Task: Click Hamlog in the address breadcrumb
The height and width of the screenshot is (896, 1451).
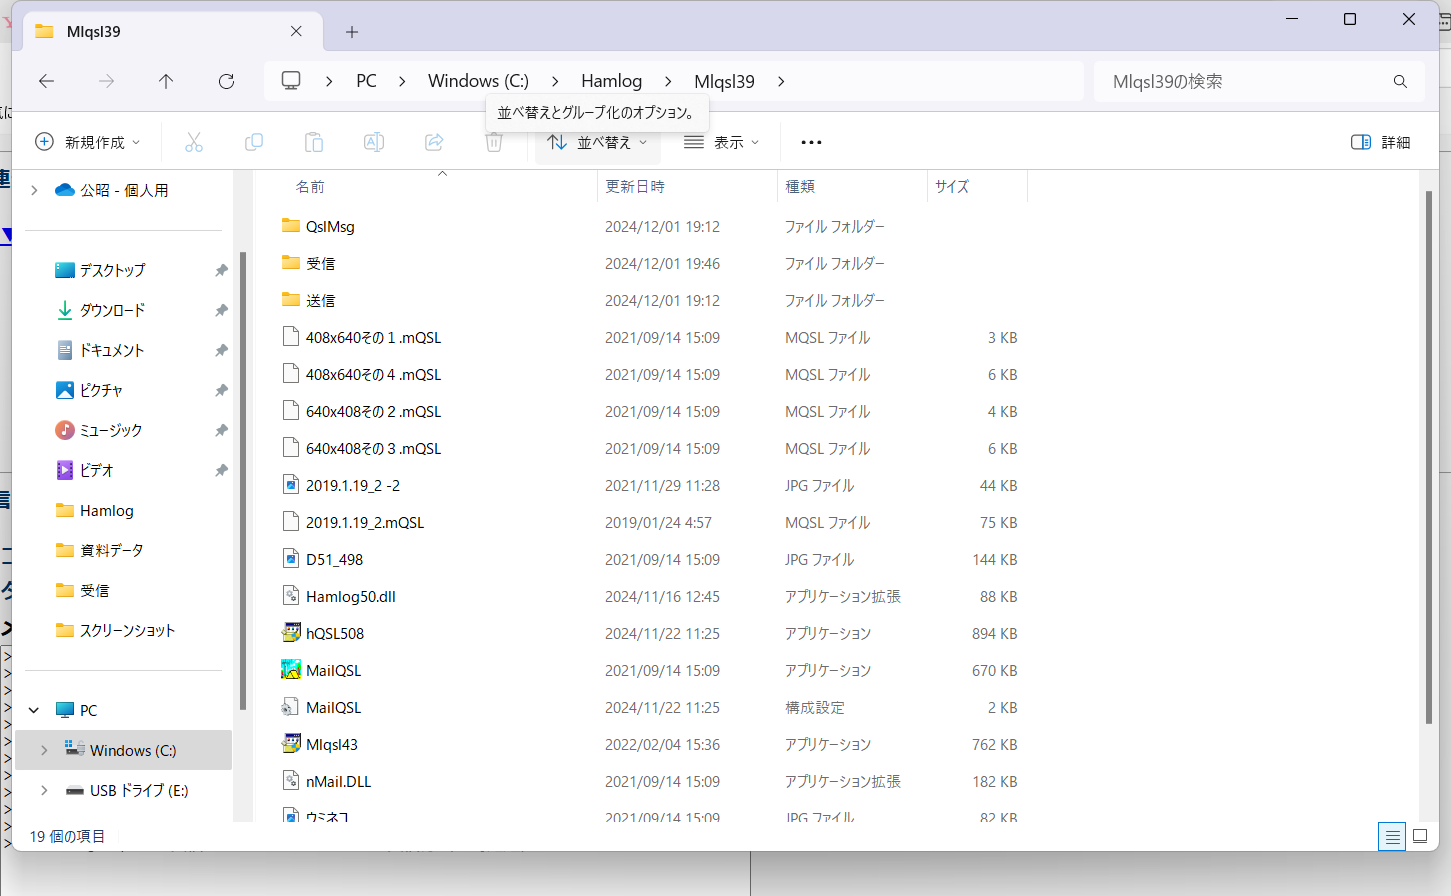Action: [x=611, y=82]
